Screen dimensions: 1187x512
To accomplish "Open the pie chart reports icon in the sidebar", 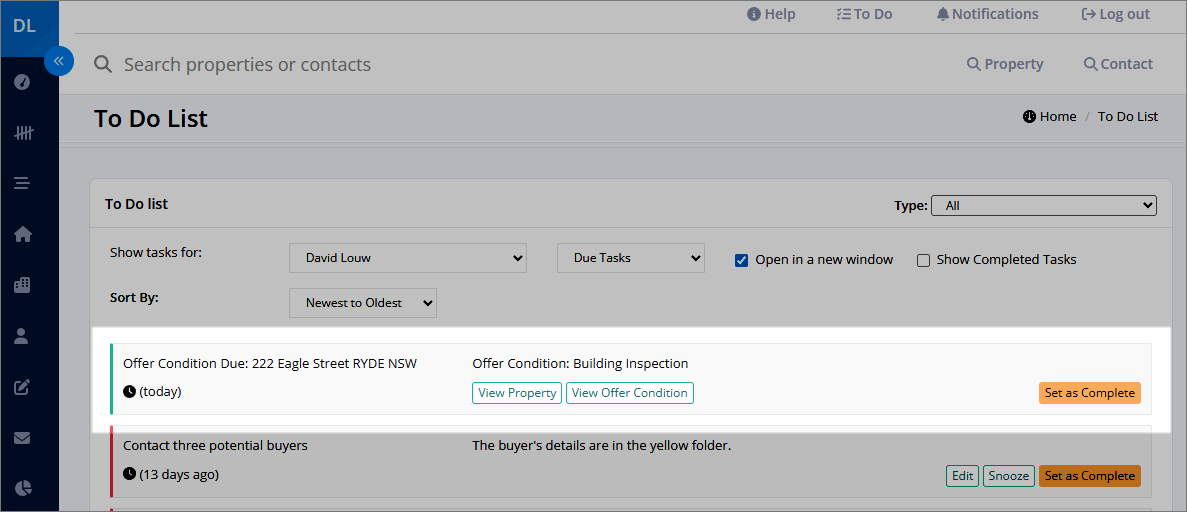I will tap(23, 488).
